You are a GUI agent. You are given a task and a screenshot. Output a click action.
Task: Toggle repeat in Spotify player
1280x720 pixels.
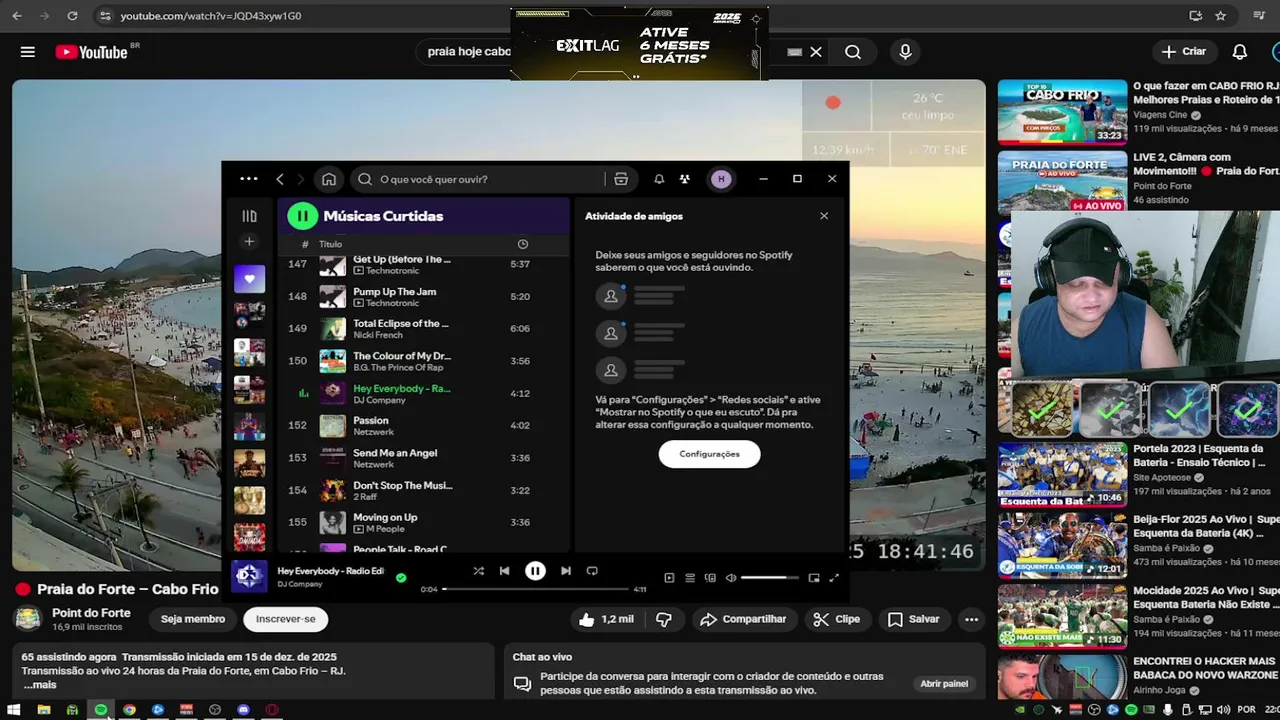point(592,571)
